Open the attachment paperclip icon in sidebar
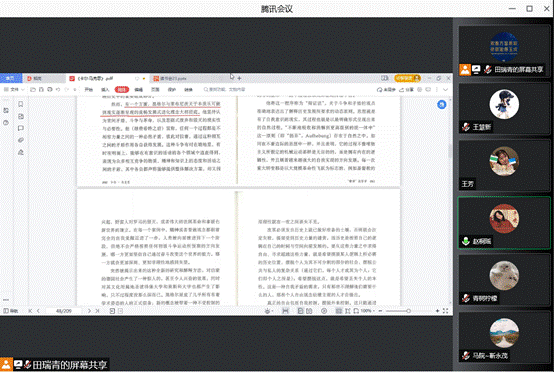The height and width of the screenshot is (372, 554). [20, 140]
